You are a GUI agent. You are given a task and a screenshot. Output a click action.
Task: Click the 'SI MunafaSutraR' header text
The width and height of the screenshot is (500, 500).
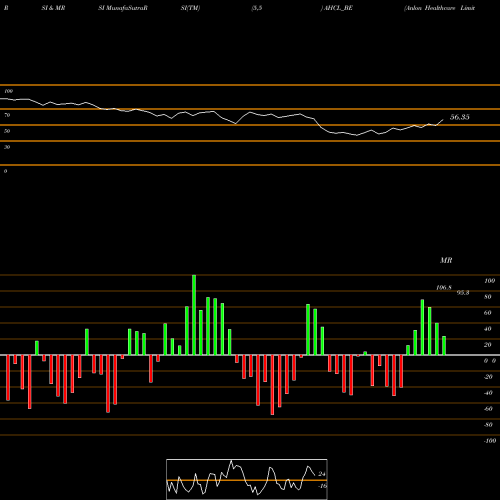pyautogui.click(x=123, y=8)
